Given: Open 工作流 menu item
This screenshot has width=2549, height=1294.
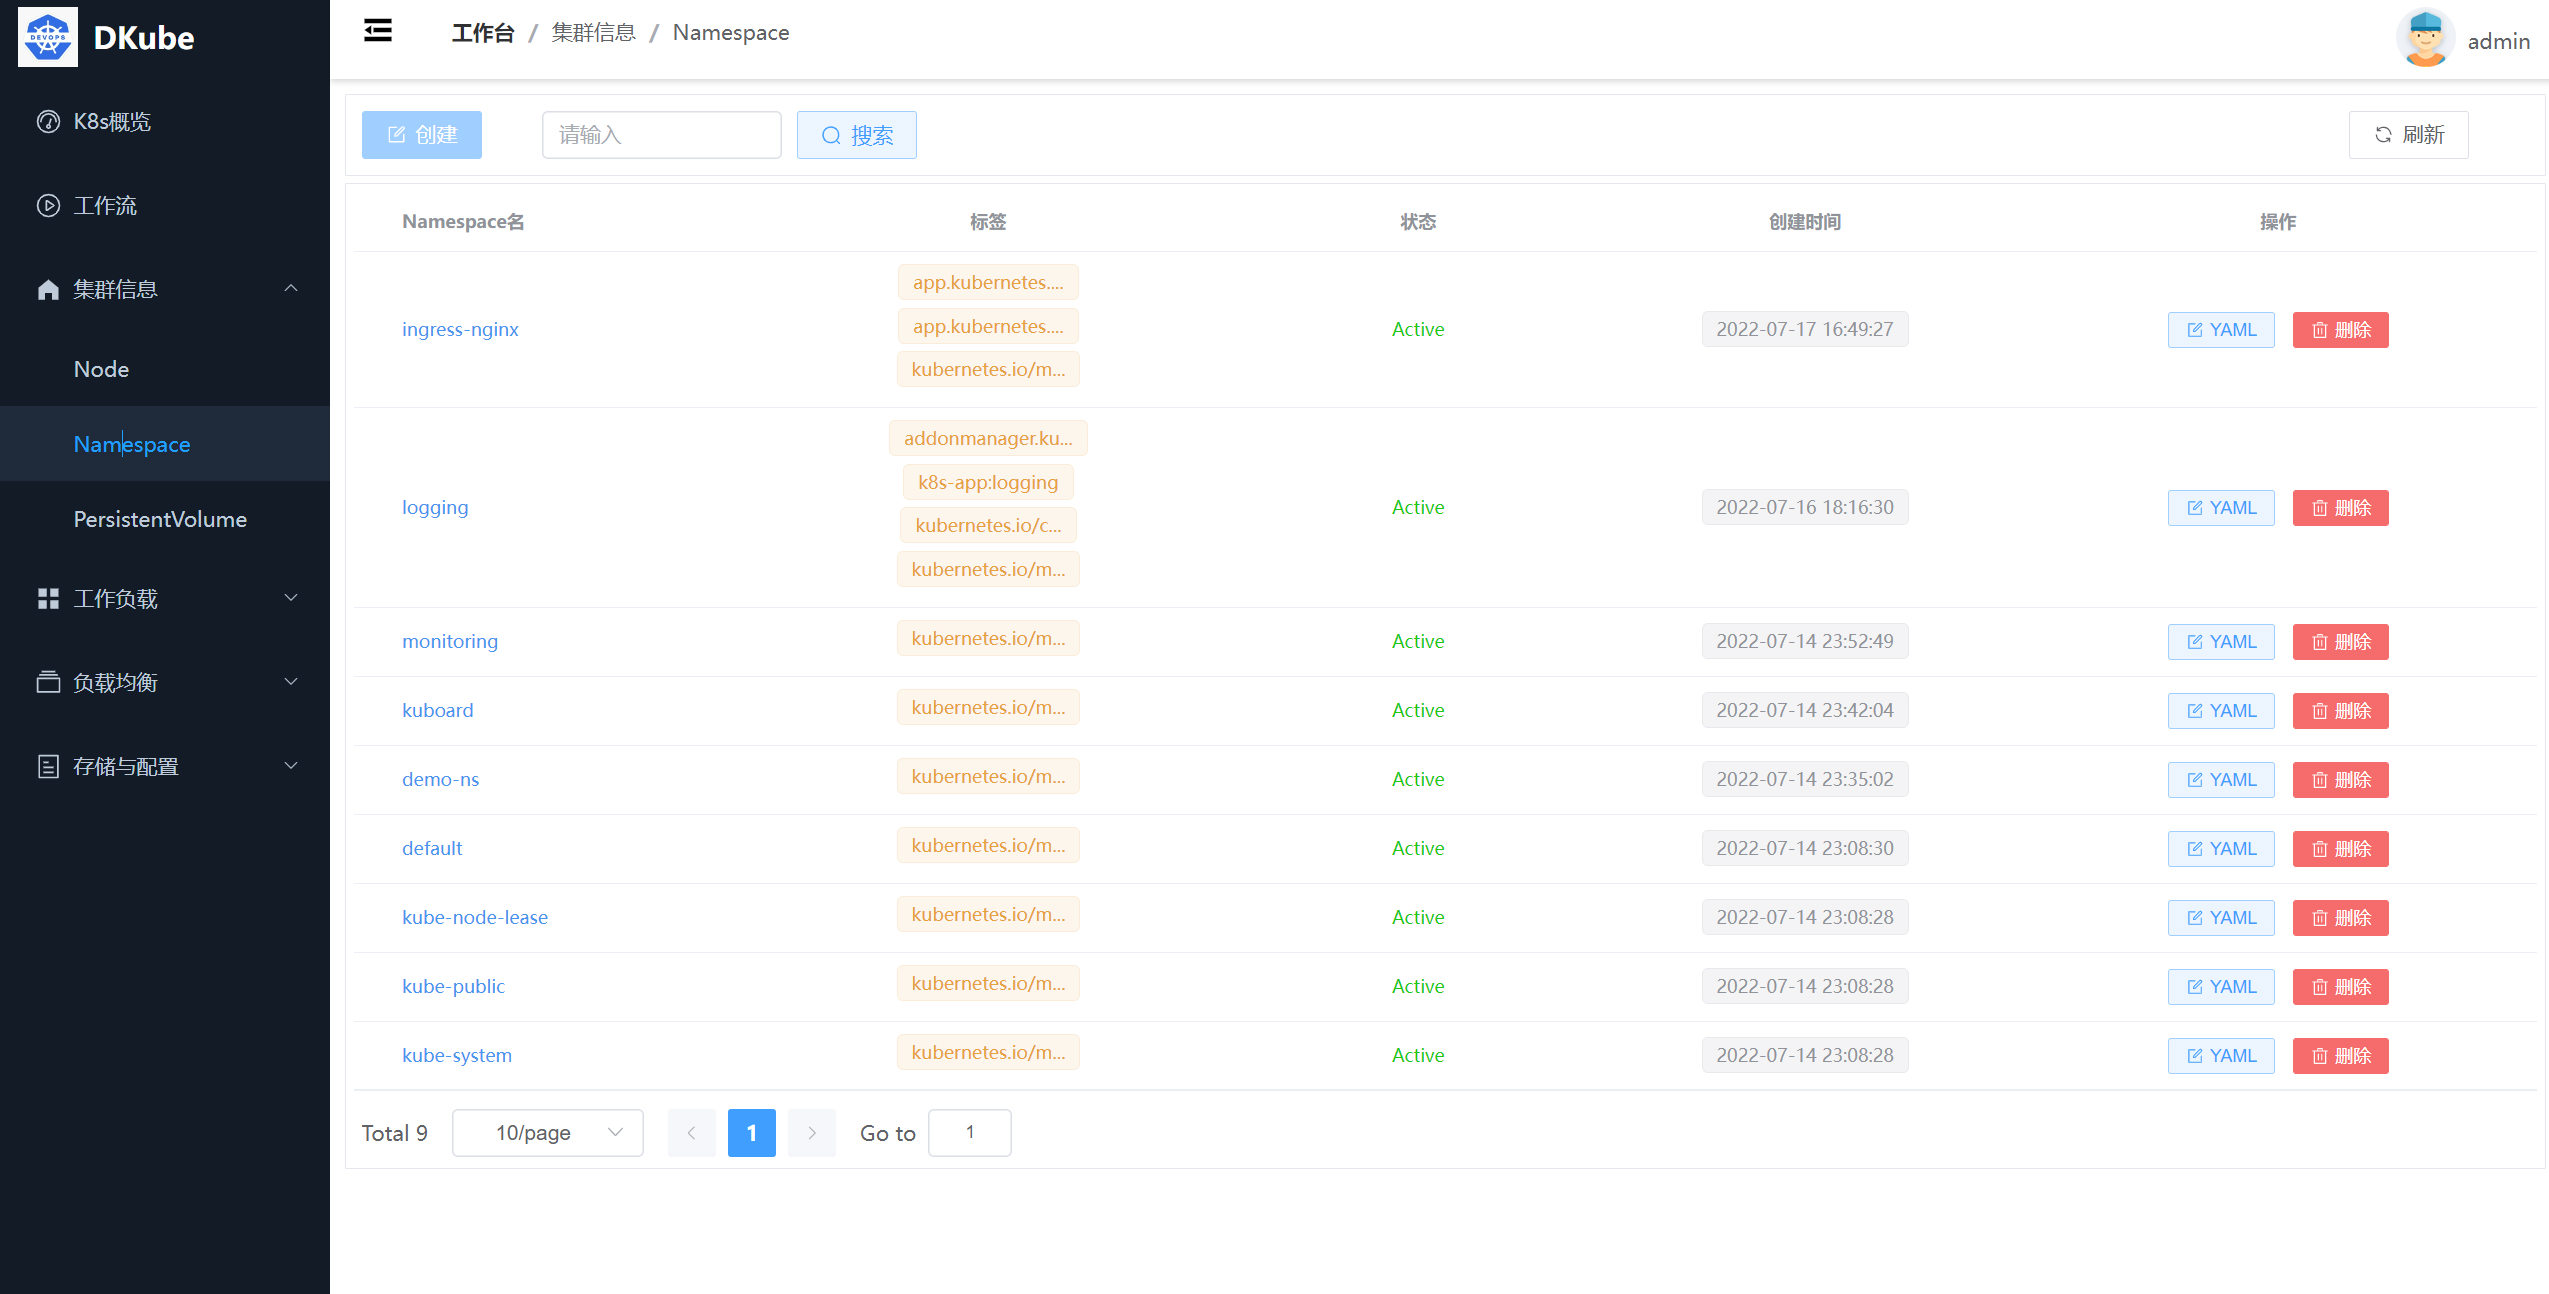Looking at the screenshot, I should click(165, 205).
